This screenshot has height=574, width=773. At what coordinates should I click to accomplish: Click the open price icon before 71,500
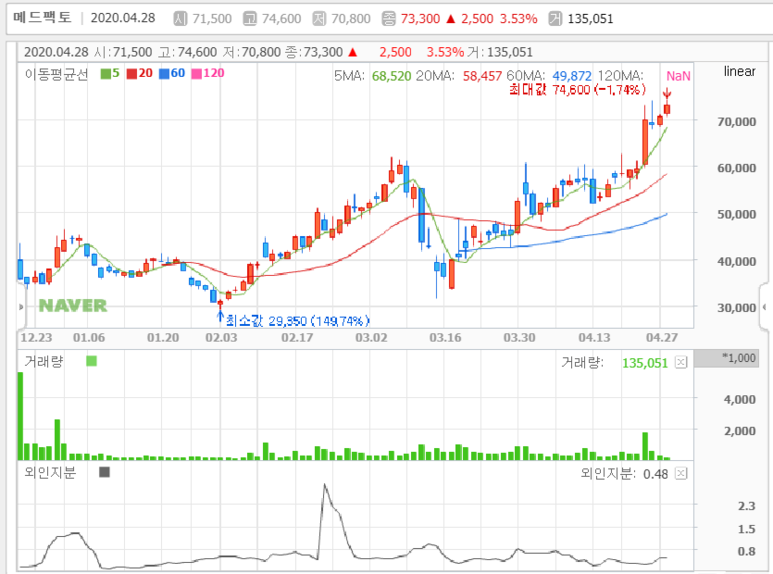point(180,19)
